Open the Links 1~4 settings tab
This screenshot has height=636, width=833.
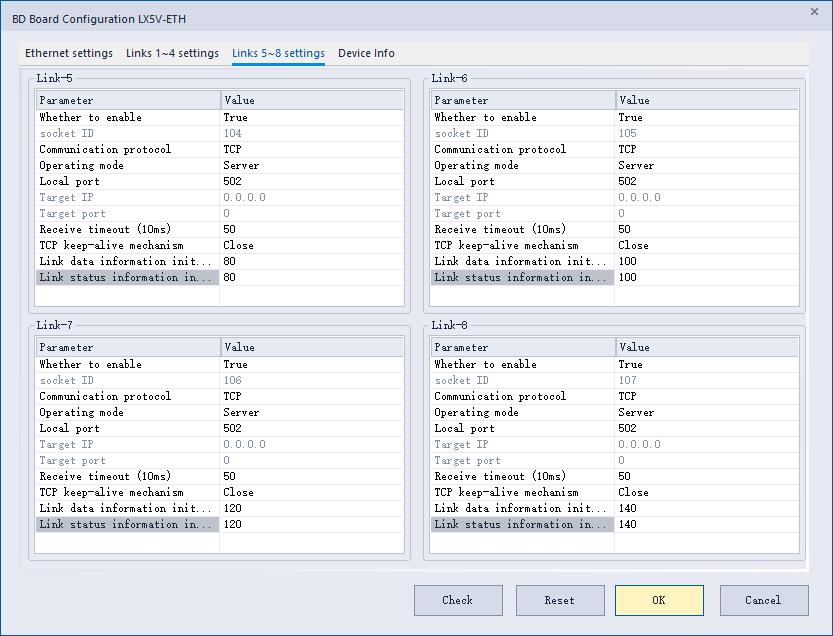(x=172, y=53)
